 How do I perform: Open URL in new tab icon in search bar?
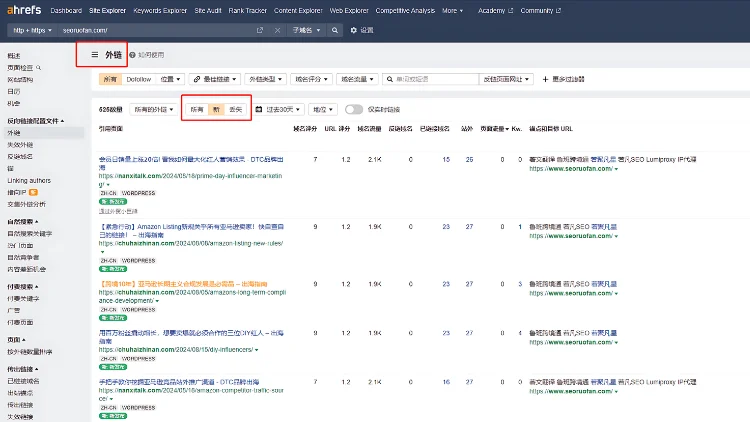click(x=260, y=30)
